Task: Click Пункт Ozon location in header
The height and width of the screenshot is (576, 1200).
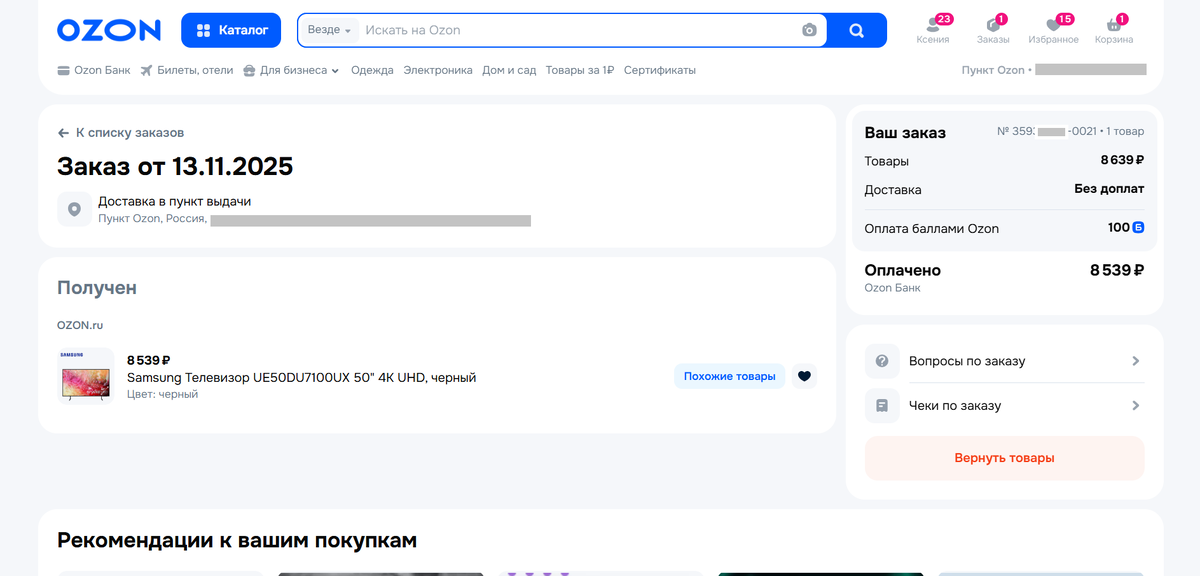Action: coord(1054,70)
